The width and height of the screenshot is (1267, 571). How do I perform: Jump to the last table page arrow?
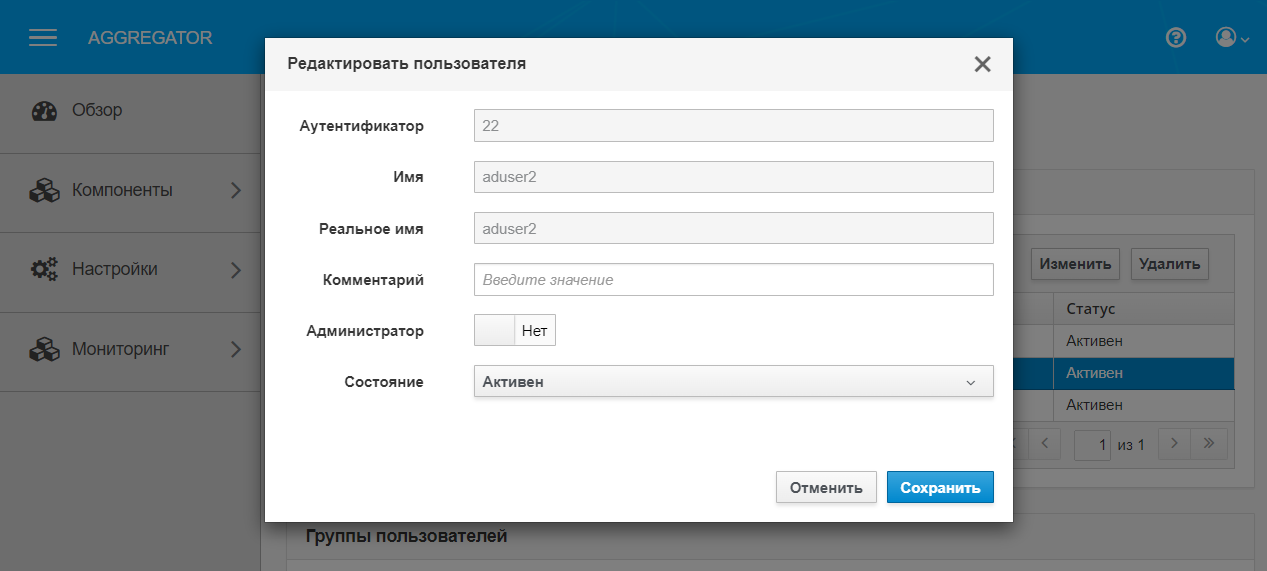click(1209, 442)
